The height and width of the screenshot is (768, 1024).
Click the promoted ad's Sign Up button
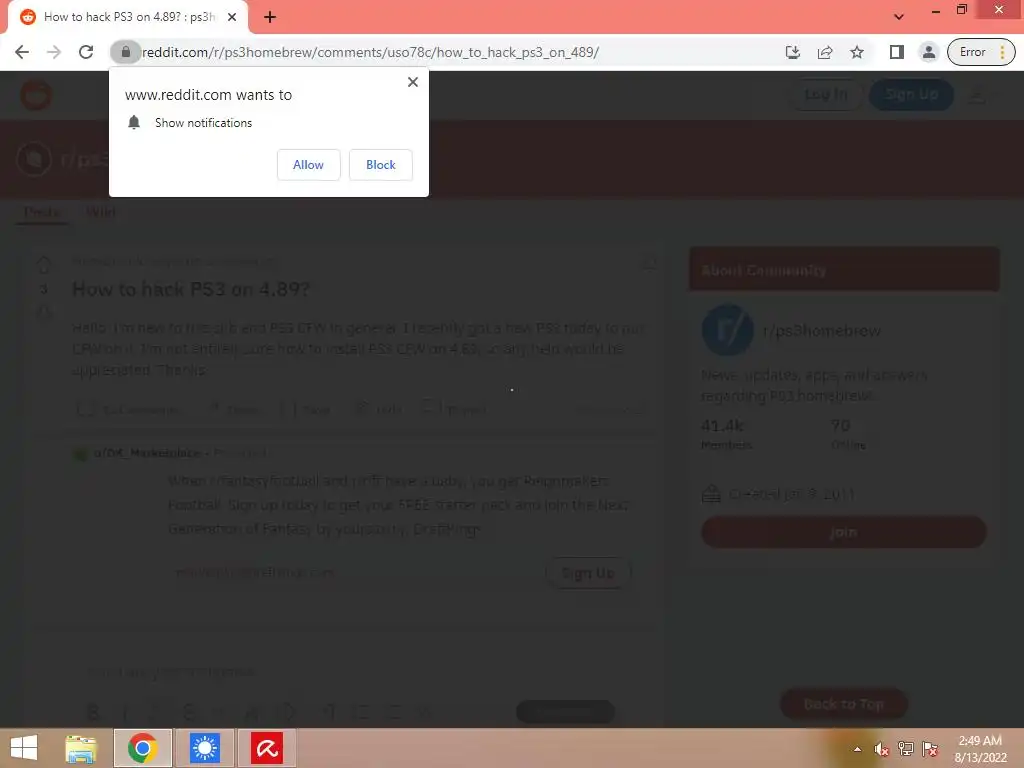pyautogui.click(x=588, y=573)
